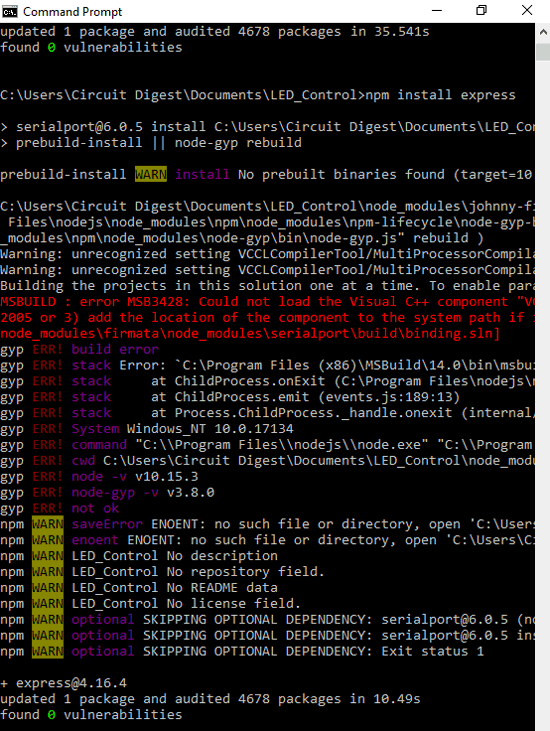Click the last 'found 0 vulnerabilities' line
Image resolution: width=550 pixels, height=731 pixels.
(91, 715)
